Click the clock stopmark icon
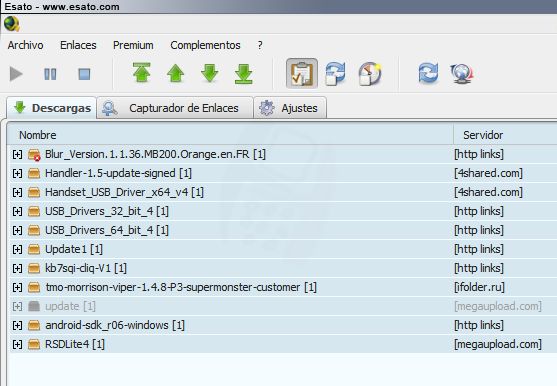 pyautogui.click(x=370, y=74)
